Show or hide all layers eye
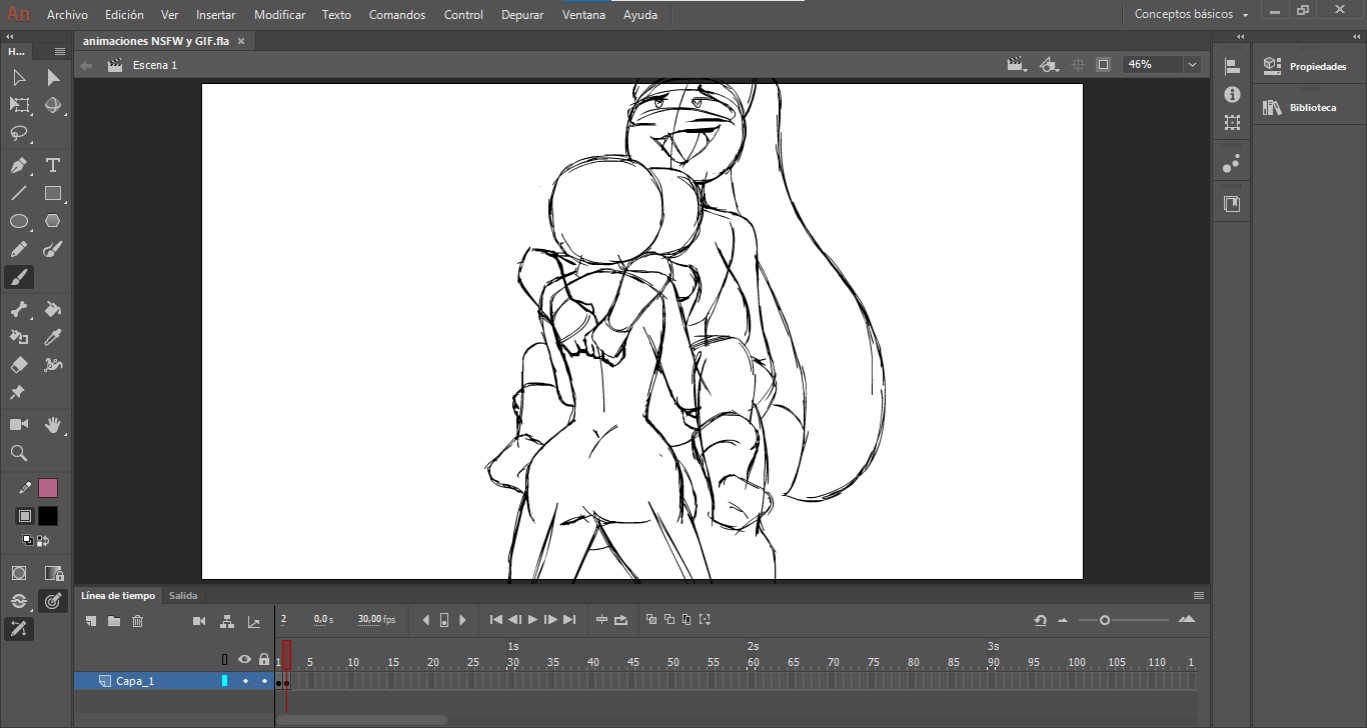 pos(244,659)
